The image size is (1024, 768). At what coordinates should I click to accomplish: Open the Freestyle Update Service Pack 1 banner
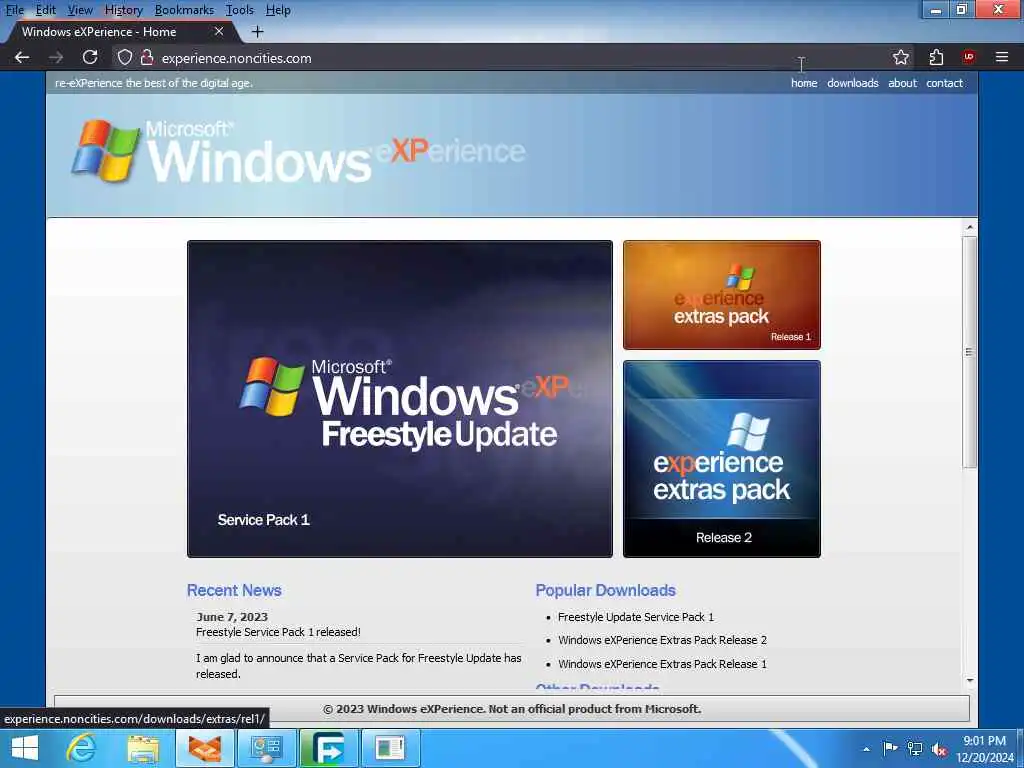400,399
